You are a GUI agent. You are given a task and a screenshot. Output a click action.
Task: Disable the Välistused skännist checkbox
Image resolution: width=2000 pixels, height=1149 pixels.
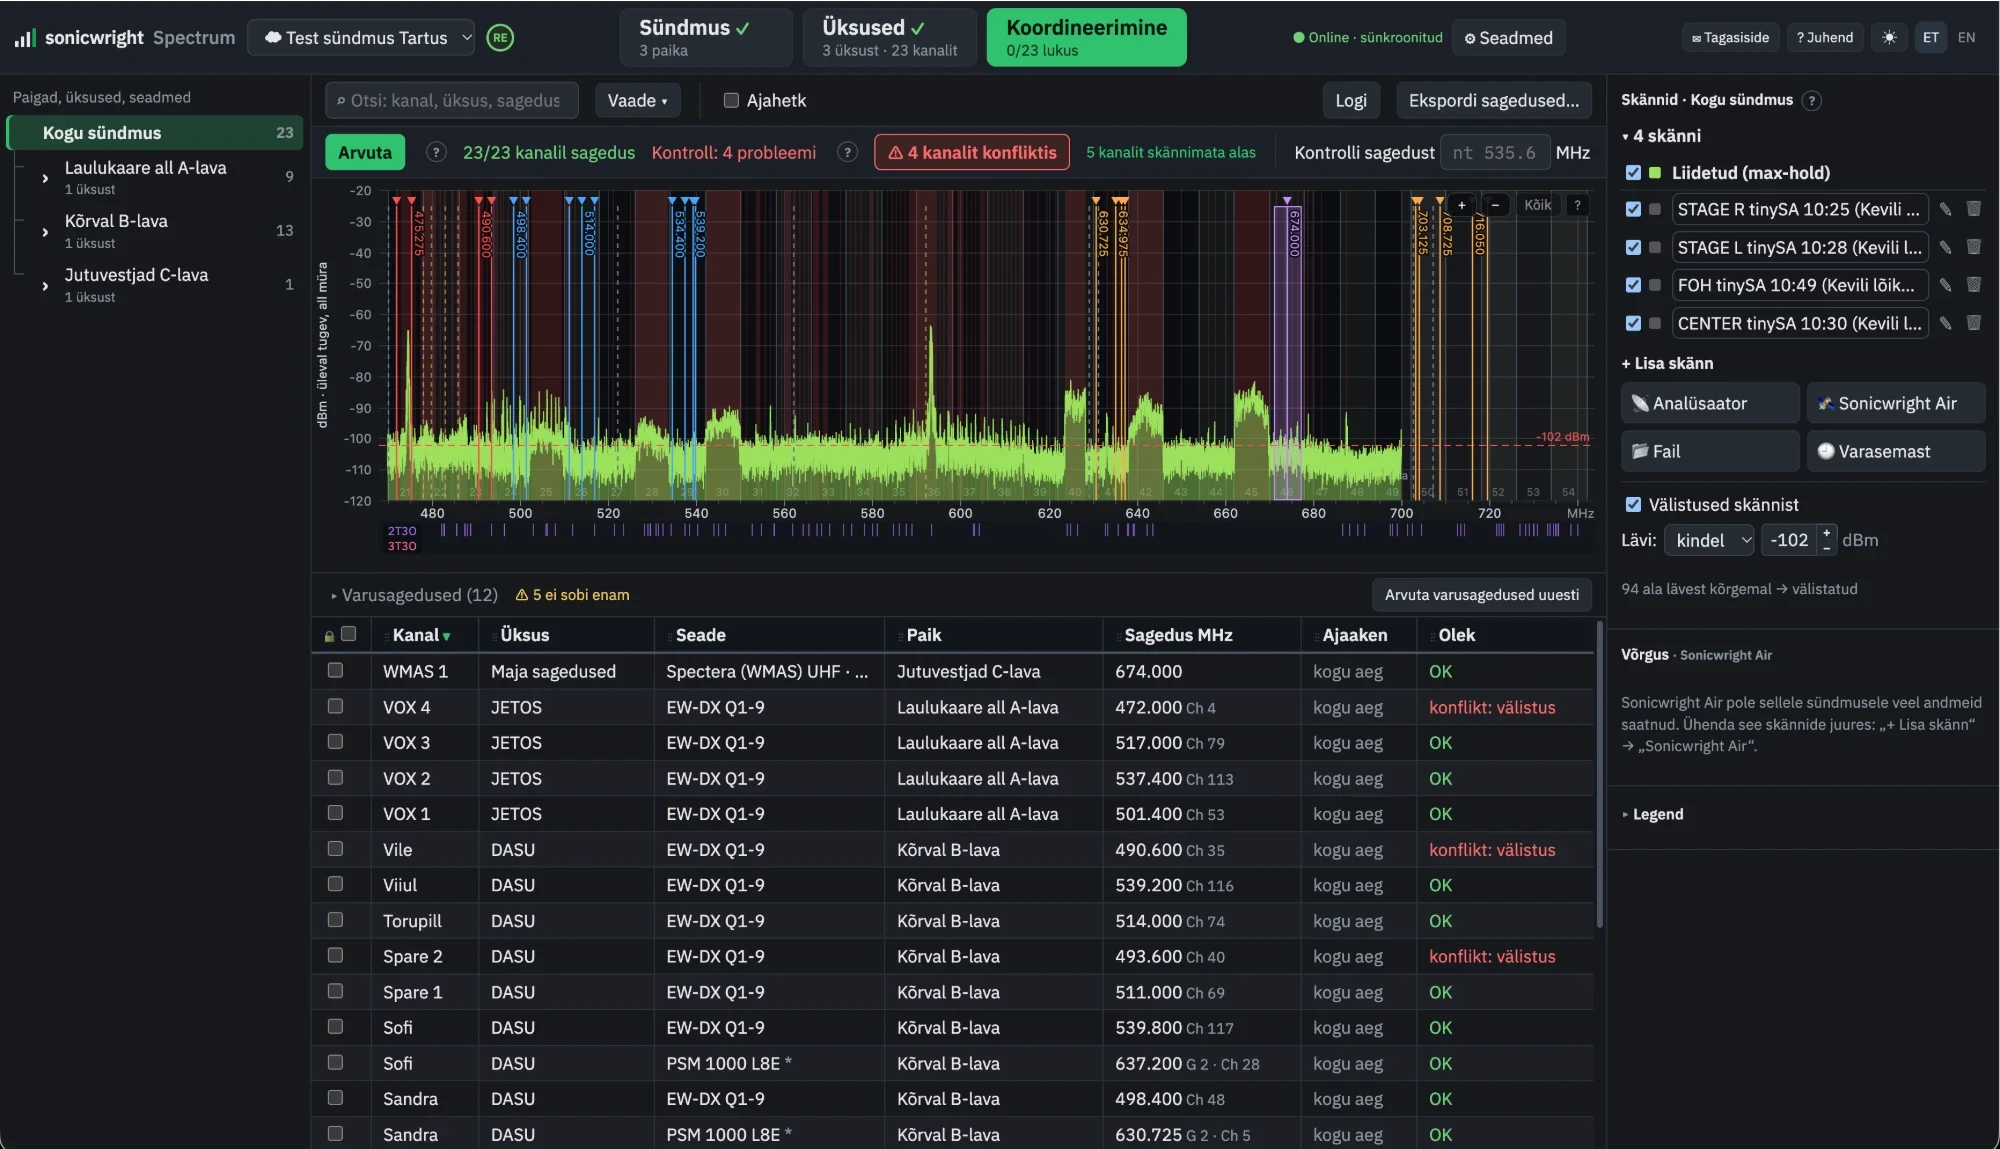(x=1633, y=505)
